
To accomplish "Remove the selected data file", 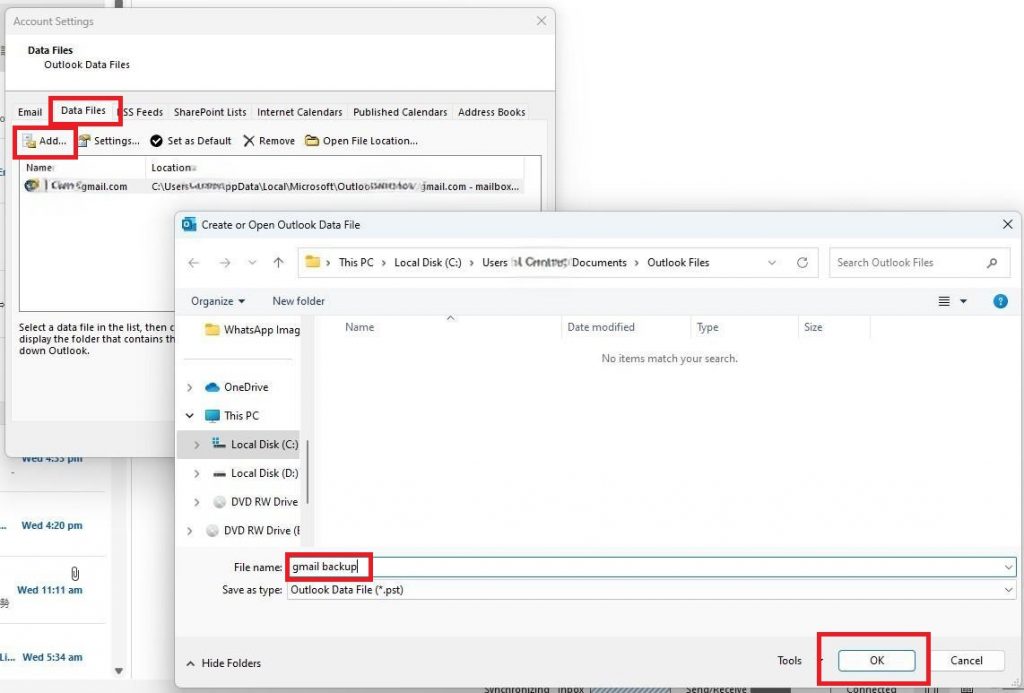I will point(269,140).
